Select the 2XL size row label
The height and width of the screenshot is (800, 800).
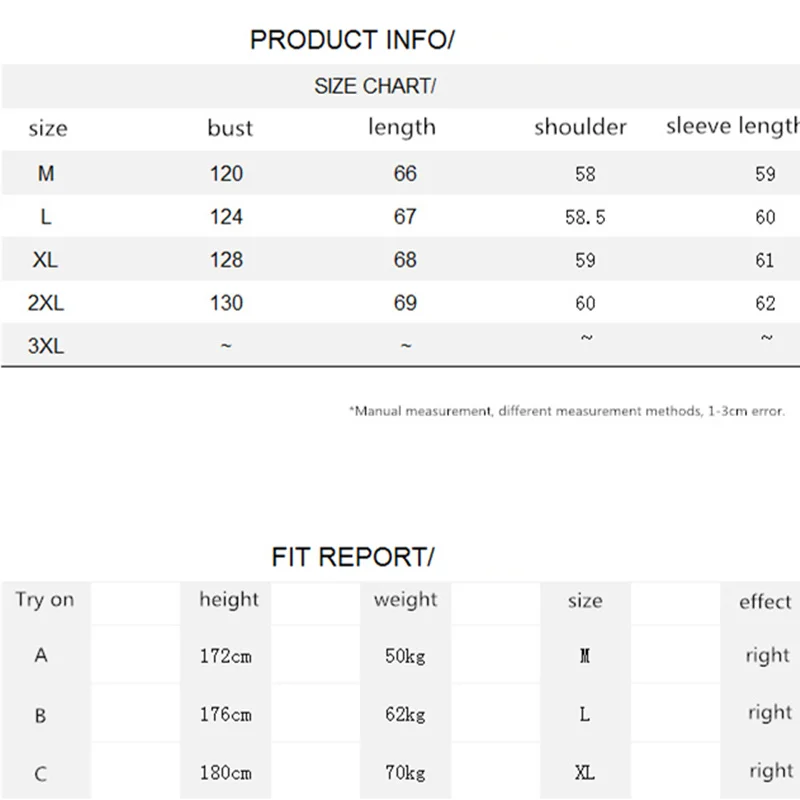(46, 303)
